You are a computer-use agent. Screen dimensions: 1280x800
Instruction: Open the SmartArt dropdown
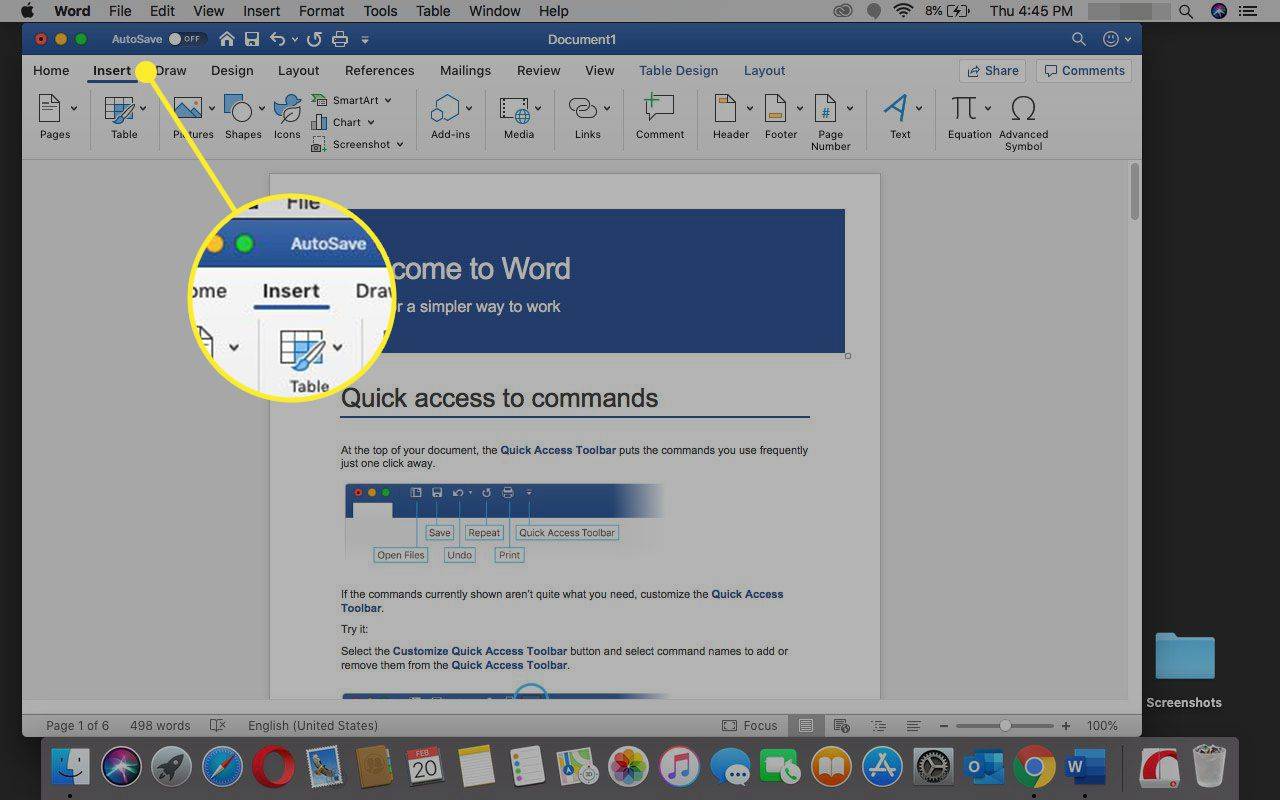pyautogui.click(x=351, y=100)
